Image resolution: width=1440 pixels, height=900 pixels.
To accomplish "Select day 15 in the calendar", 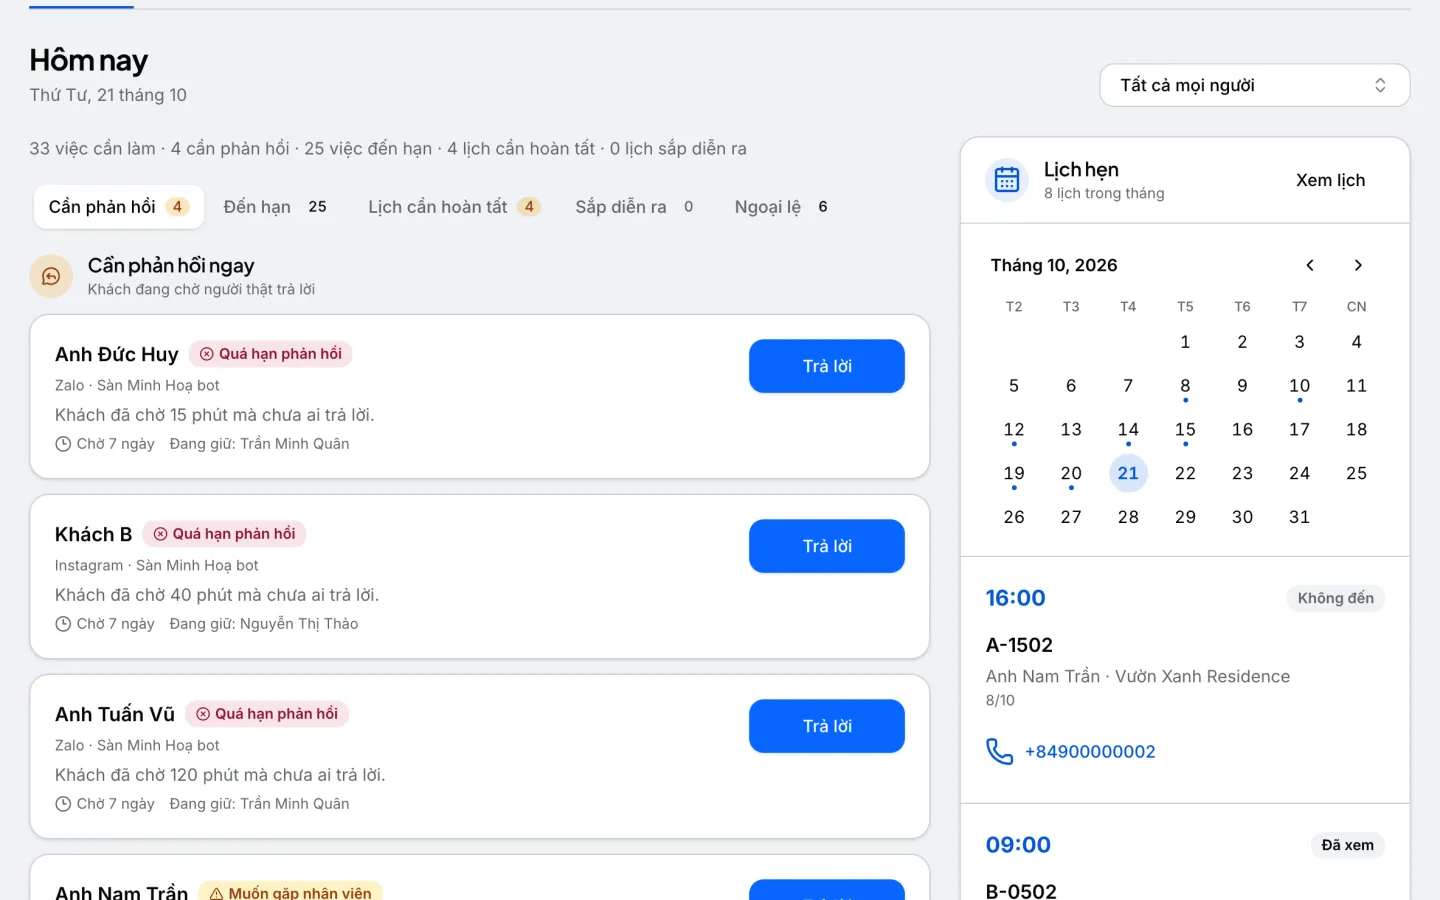I will [1185, 430].
